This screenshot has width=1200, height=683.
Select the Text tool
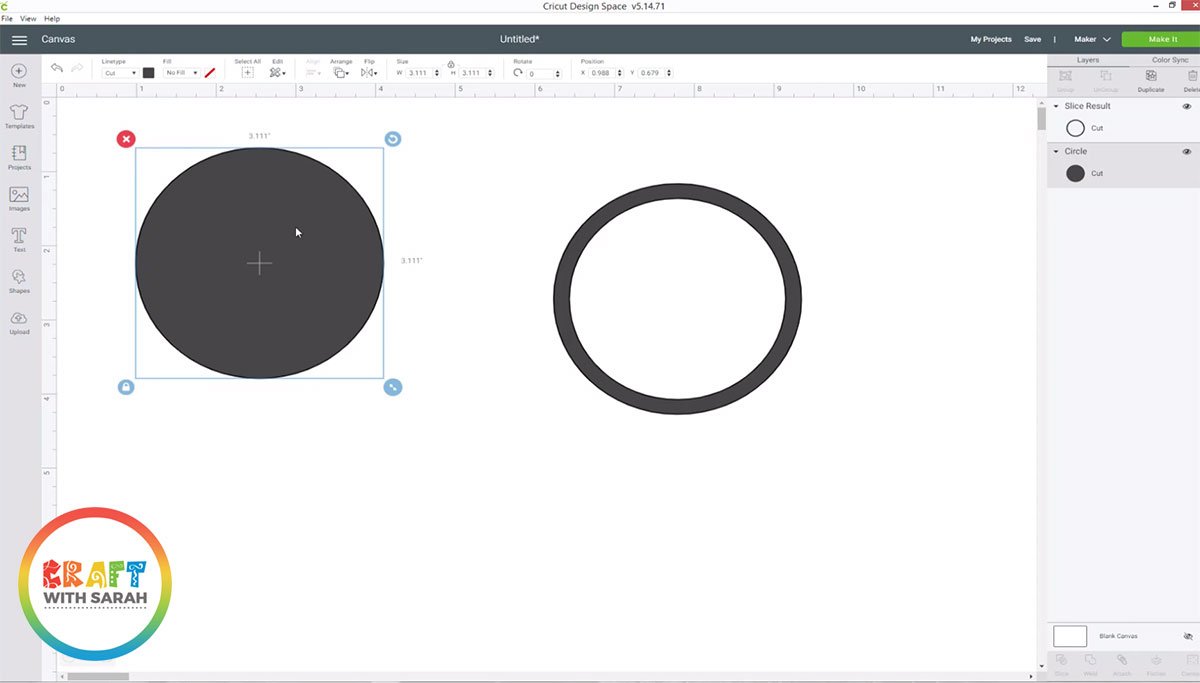point(19,240)
